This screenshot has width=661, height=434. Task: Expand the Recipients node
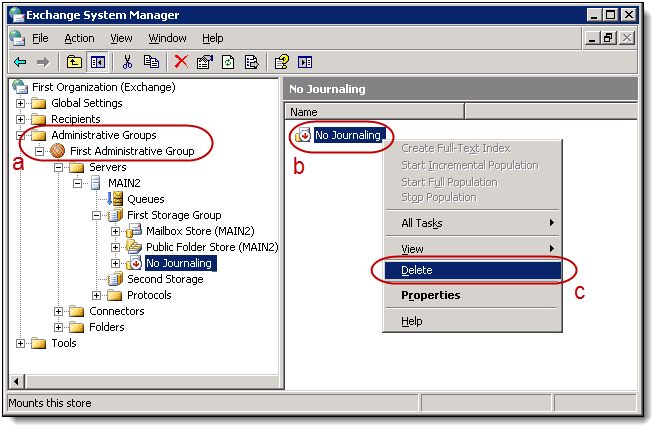click(x=20, y=119)
